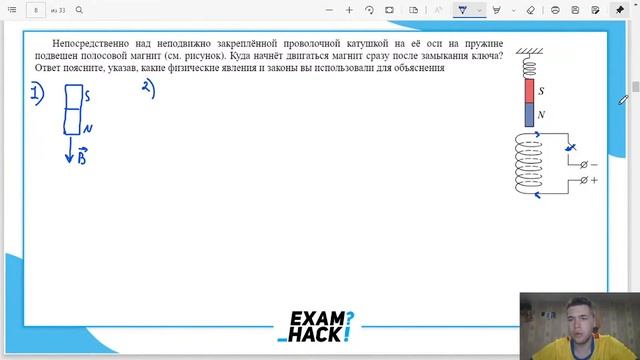The height and width of the screenshot is (360, 640).
Task: Click the webcam video overlay
Action: pos(580,326)
